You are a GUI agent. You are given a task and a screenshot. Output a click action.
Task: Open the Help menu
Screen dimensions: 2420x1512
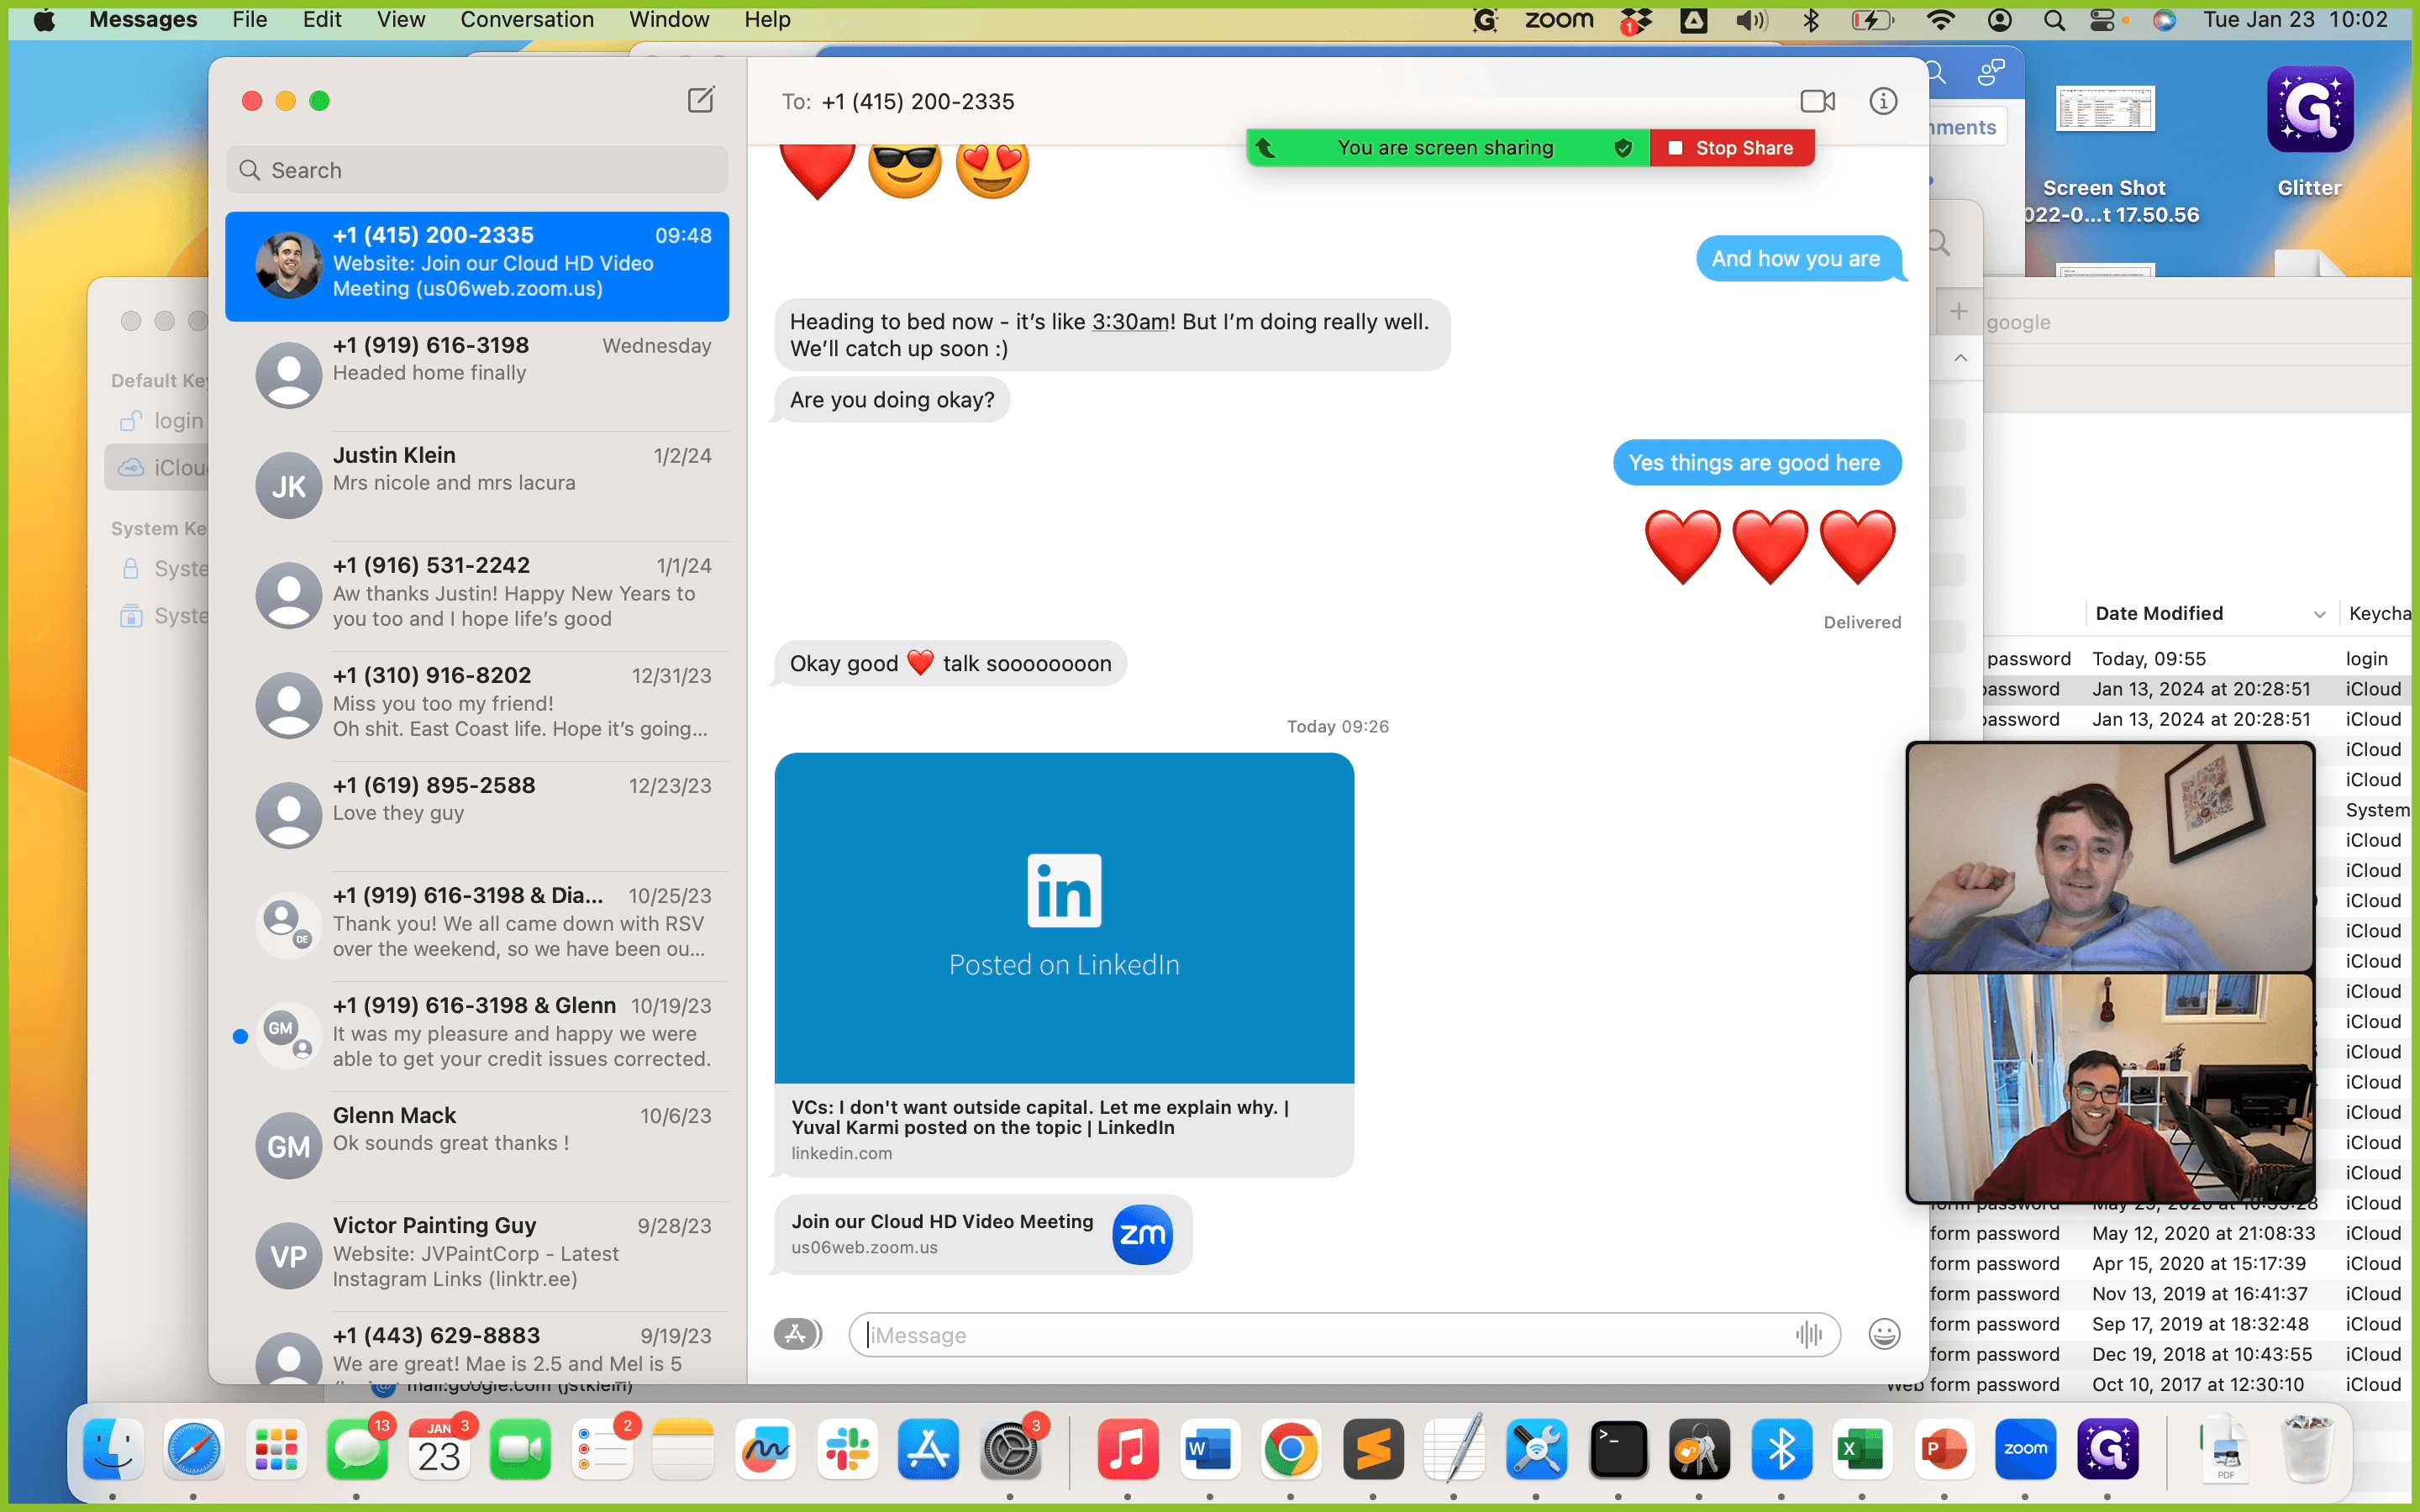click(767, 20)
